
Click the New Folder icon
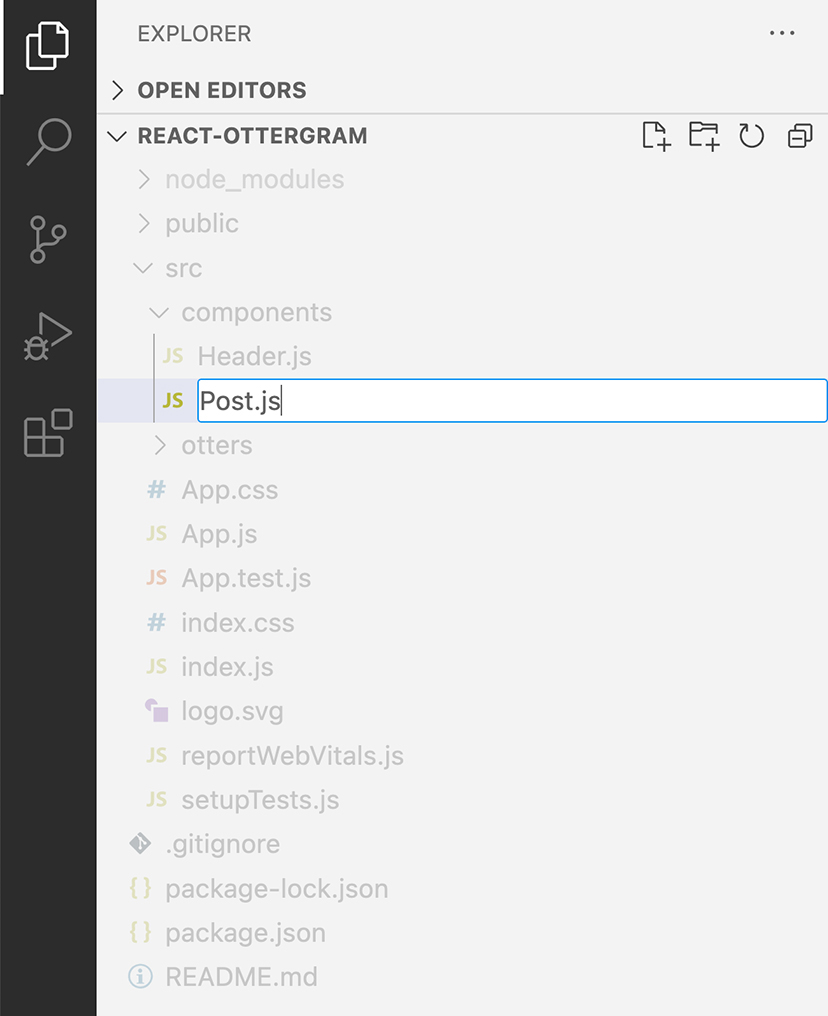tap(704, 136)
